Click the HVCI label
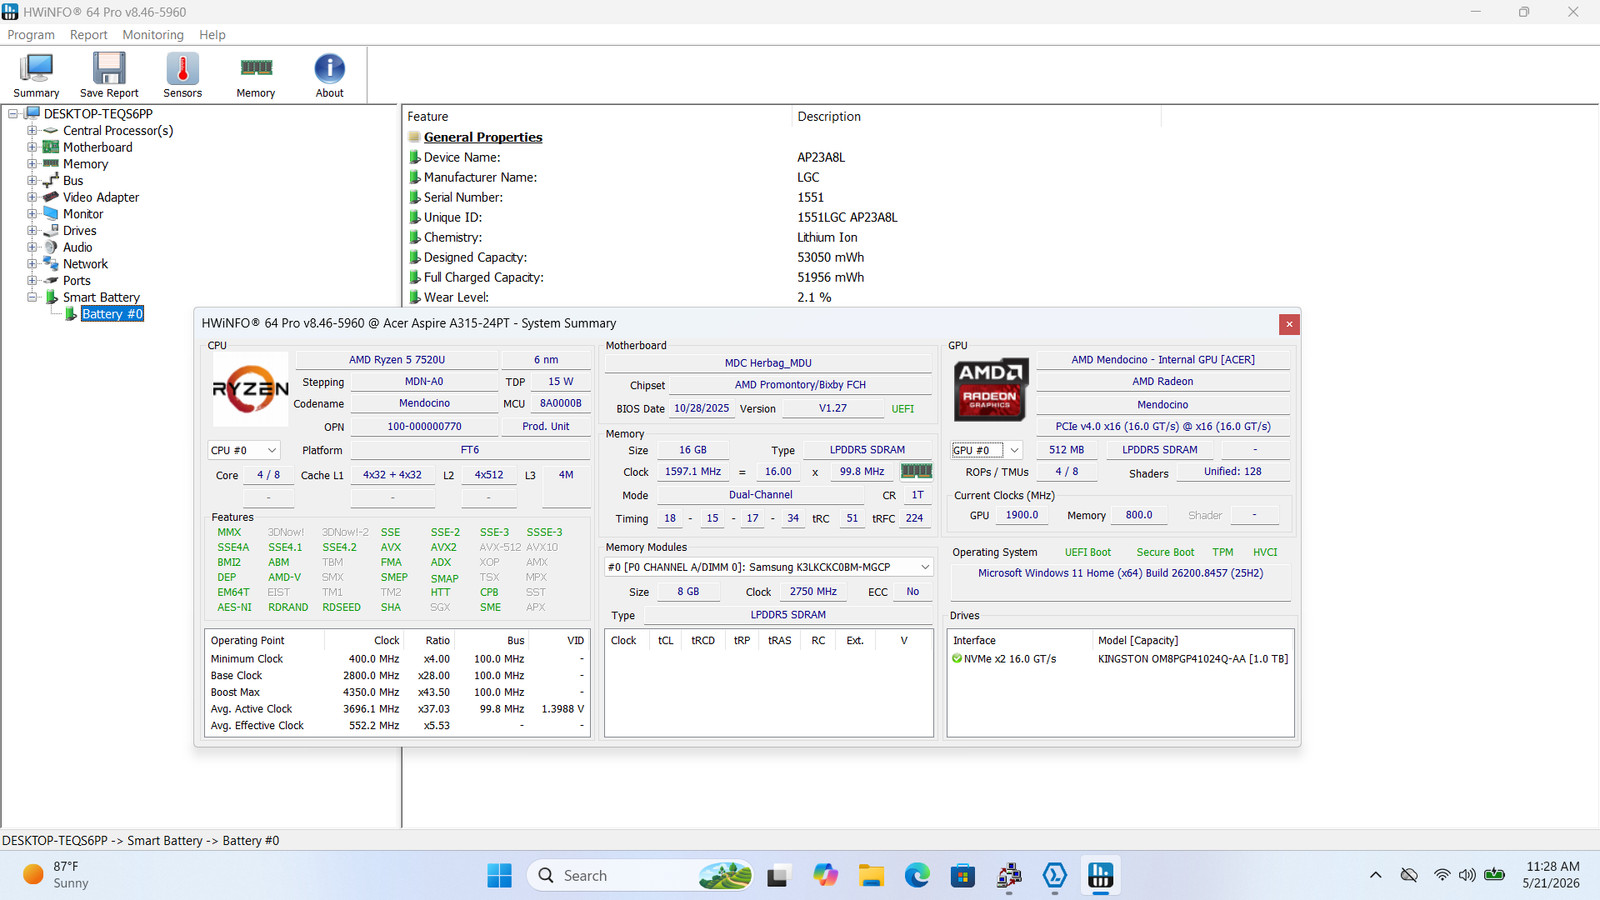Viewport: 1600px width, 900px height. click(x=1265, y=552)
